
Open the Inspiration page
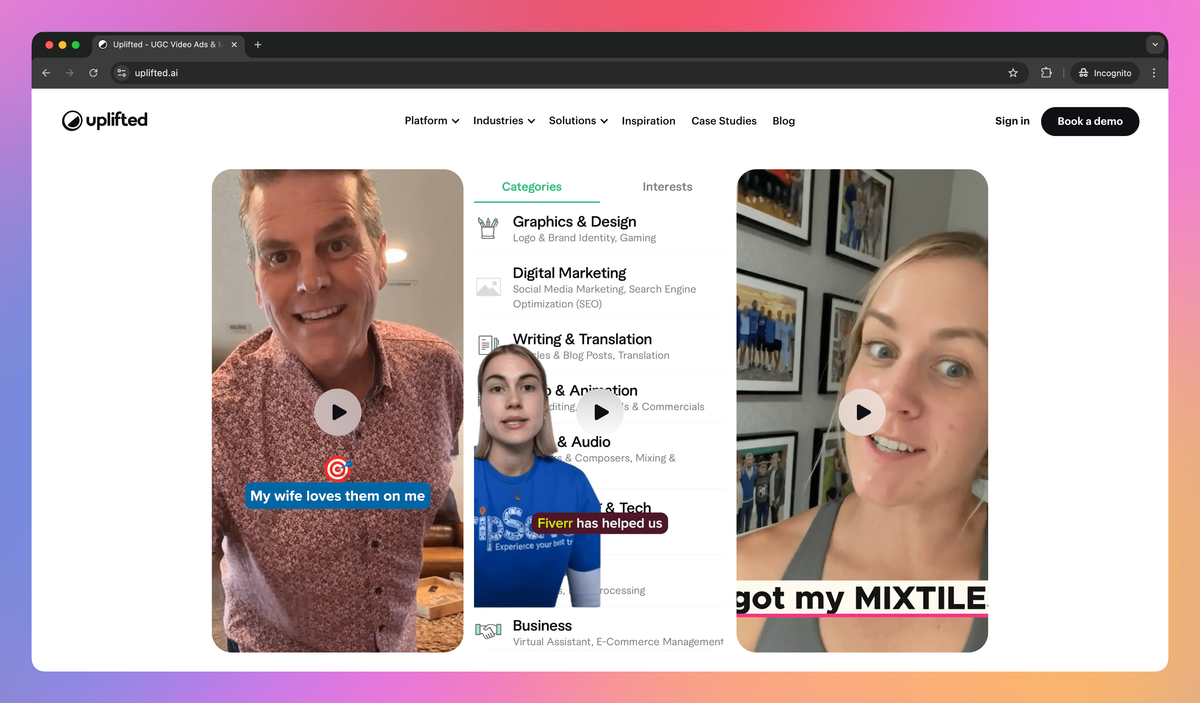(x=649, y=121)
